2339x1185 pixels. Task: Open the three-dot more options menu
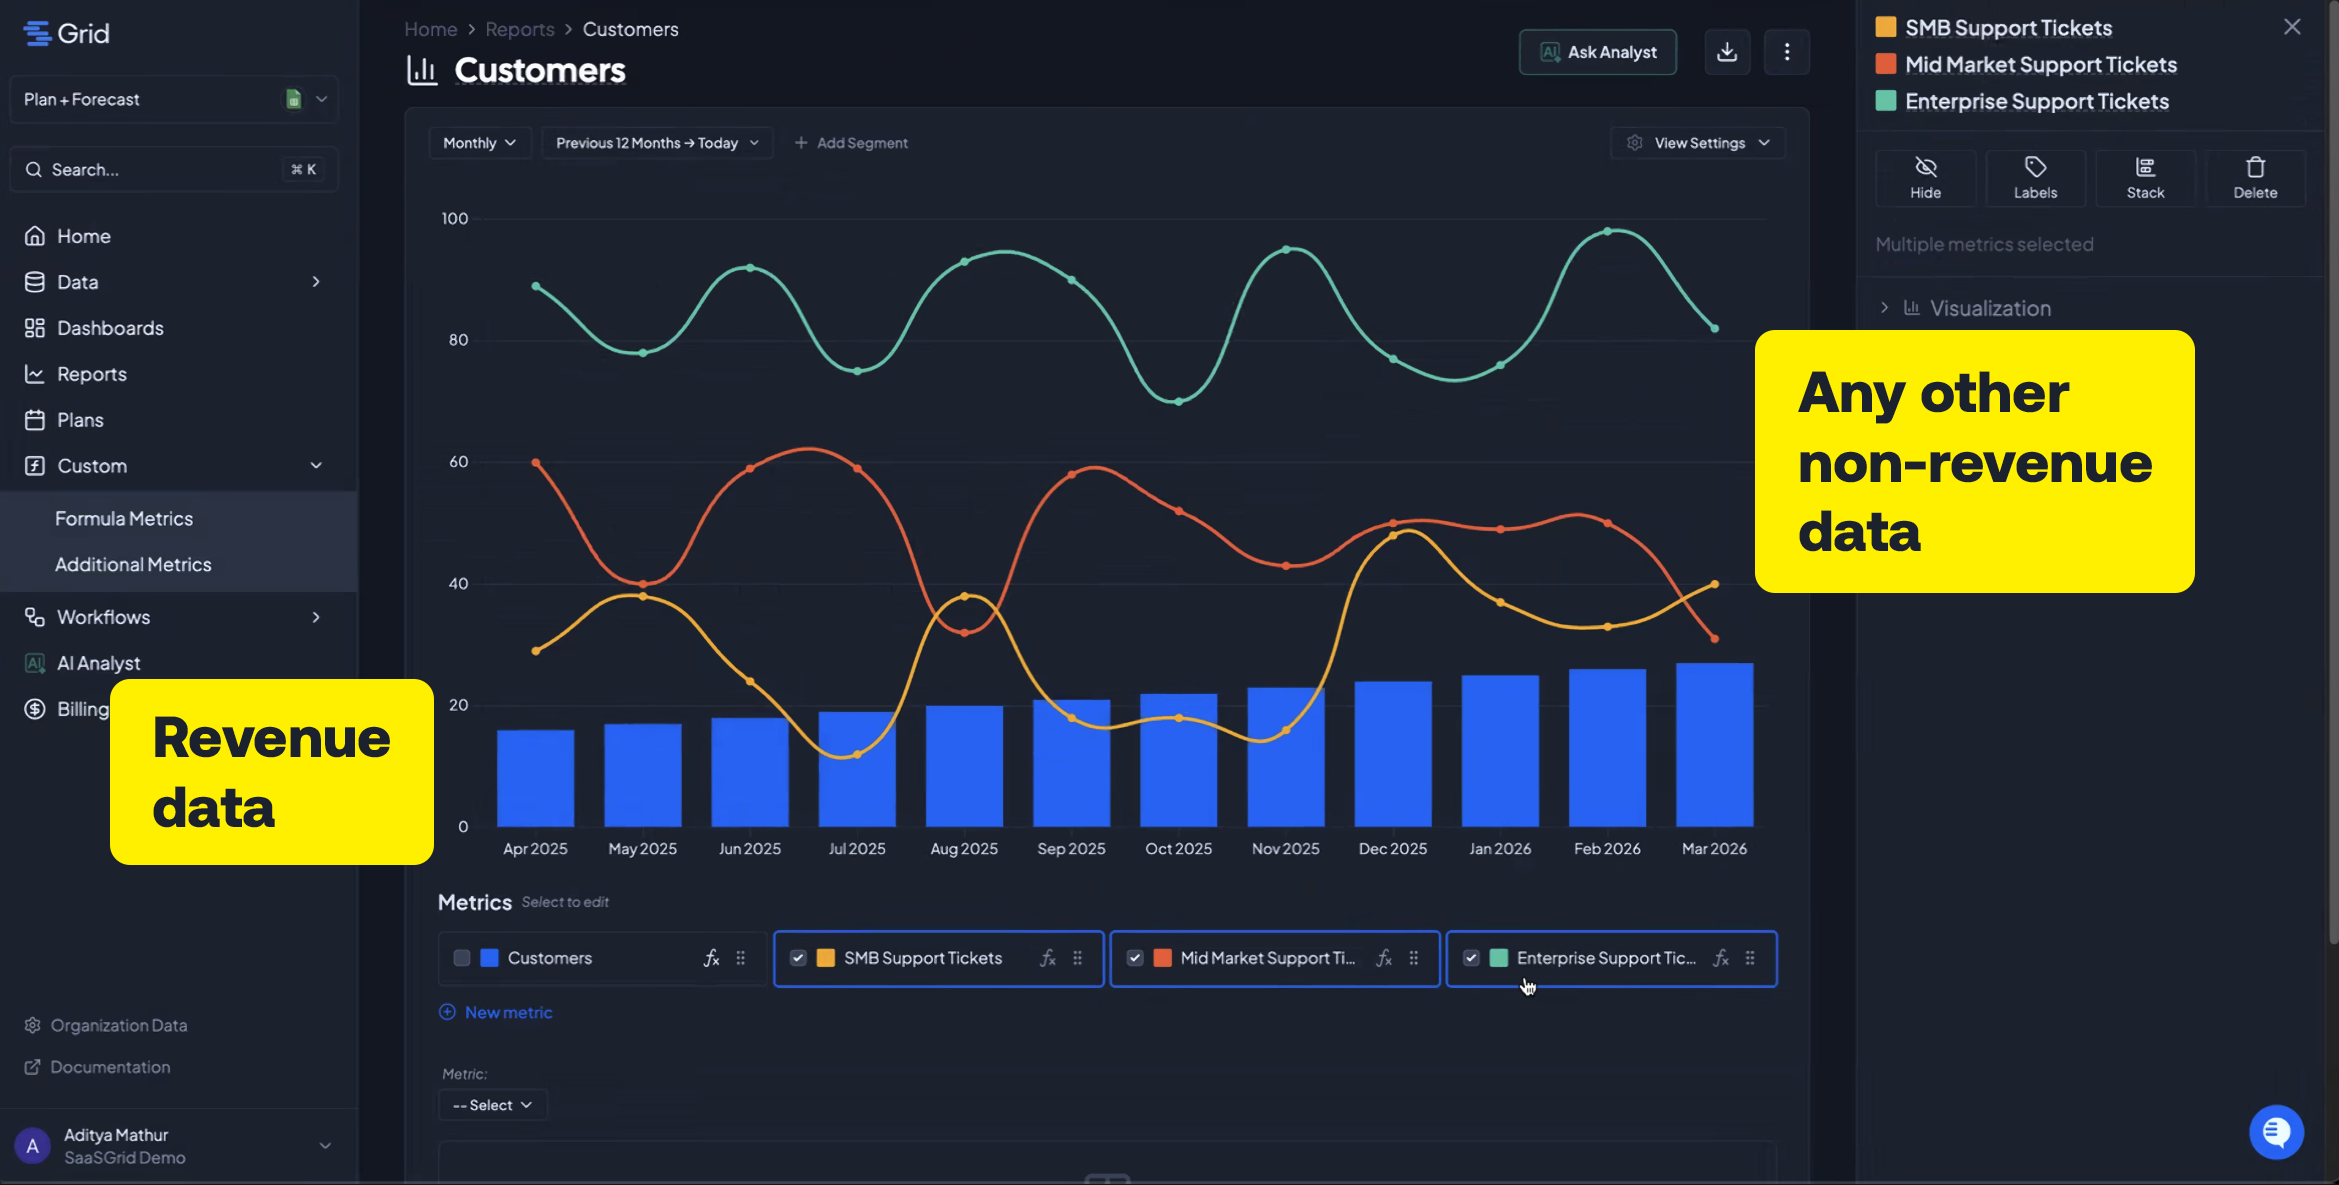(1787, 52)
